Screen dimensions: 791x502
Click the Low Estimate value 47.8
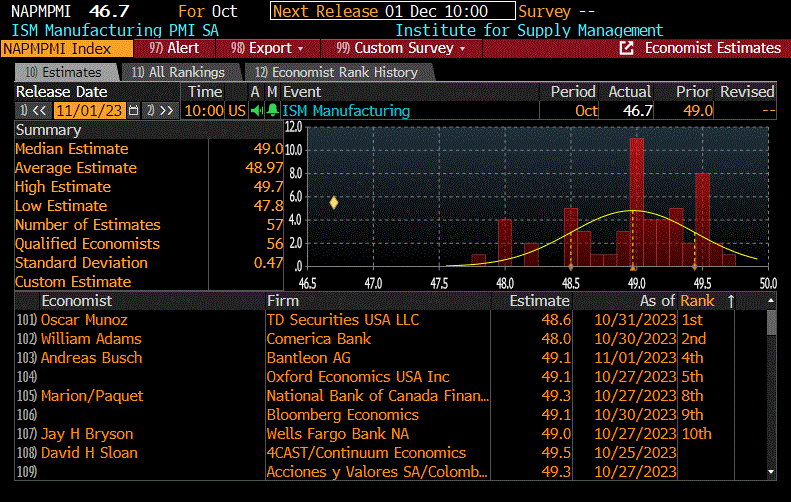[268, 206]
